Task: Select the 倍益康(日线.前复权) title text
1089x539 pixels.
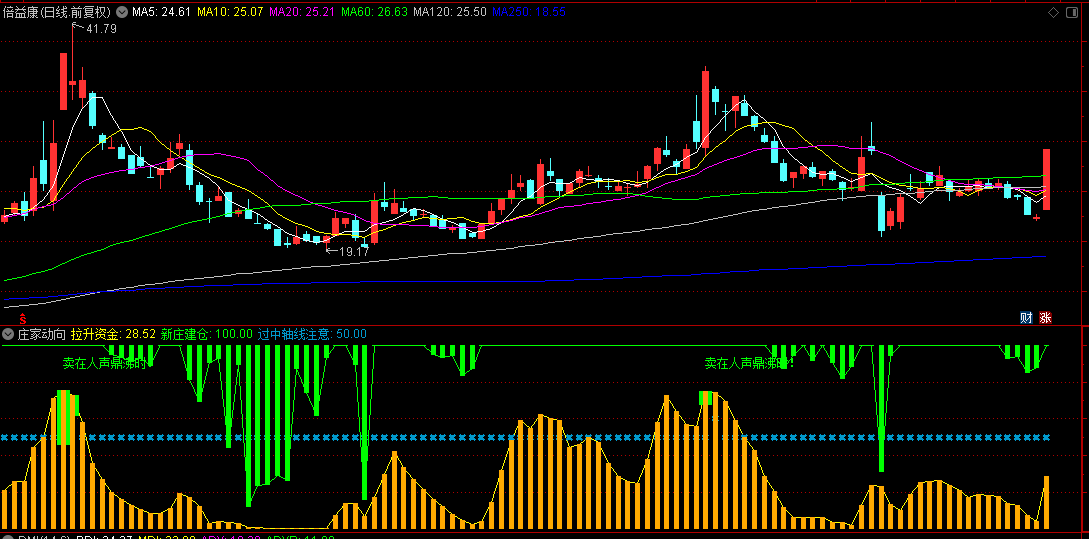Action: point(57,12)
